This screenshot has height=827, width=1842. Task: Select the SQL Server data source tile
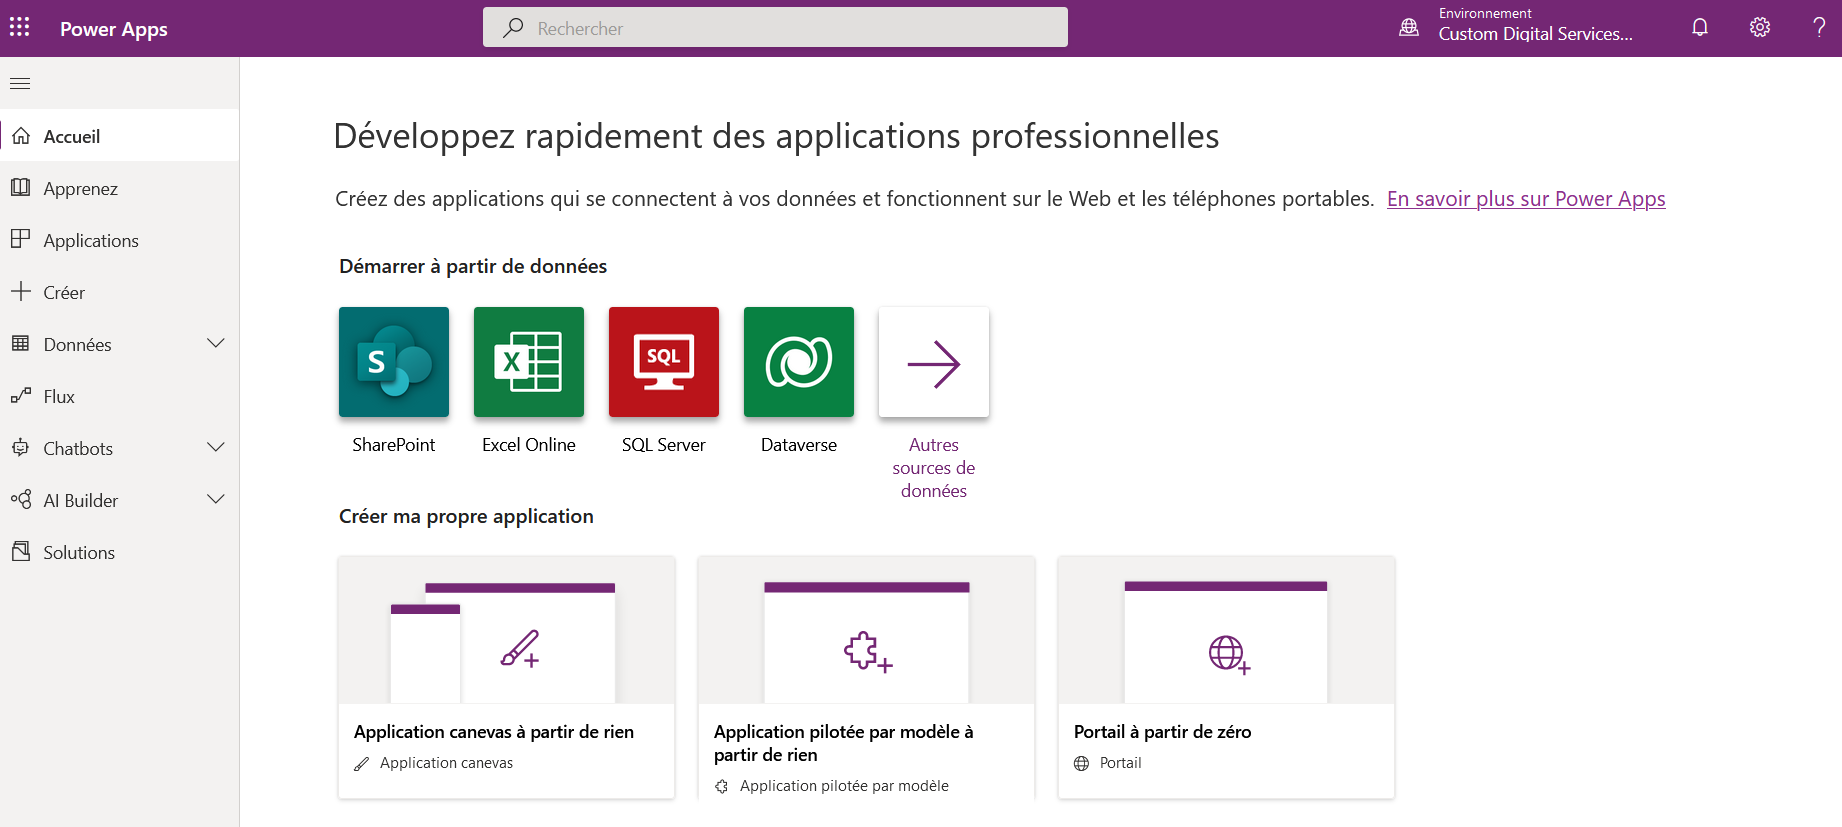click(664, 362)
